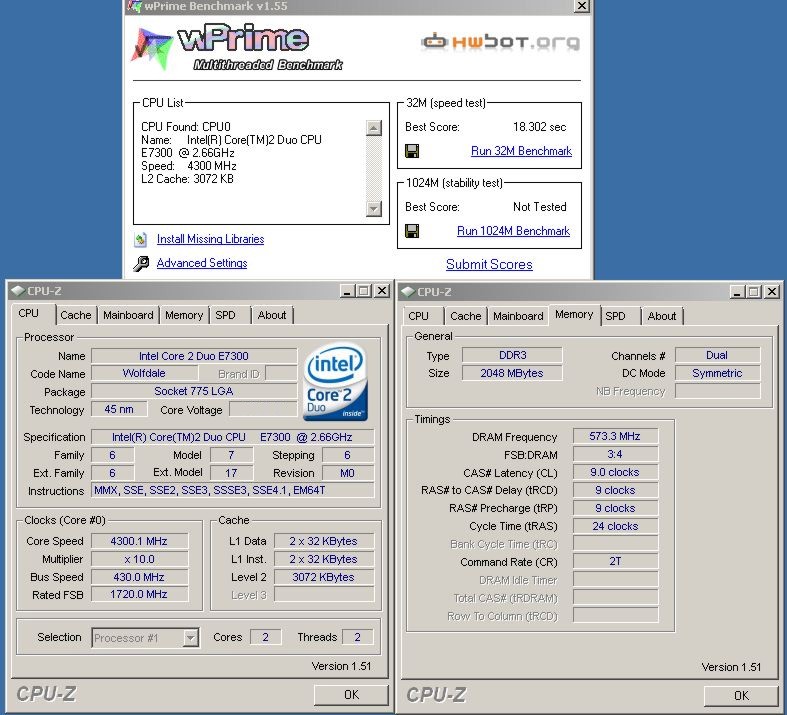787x715 pixels.
Task: Click the Intel Core 2 Duo badge
Action: coord(336,382)
